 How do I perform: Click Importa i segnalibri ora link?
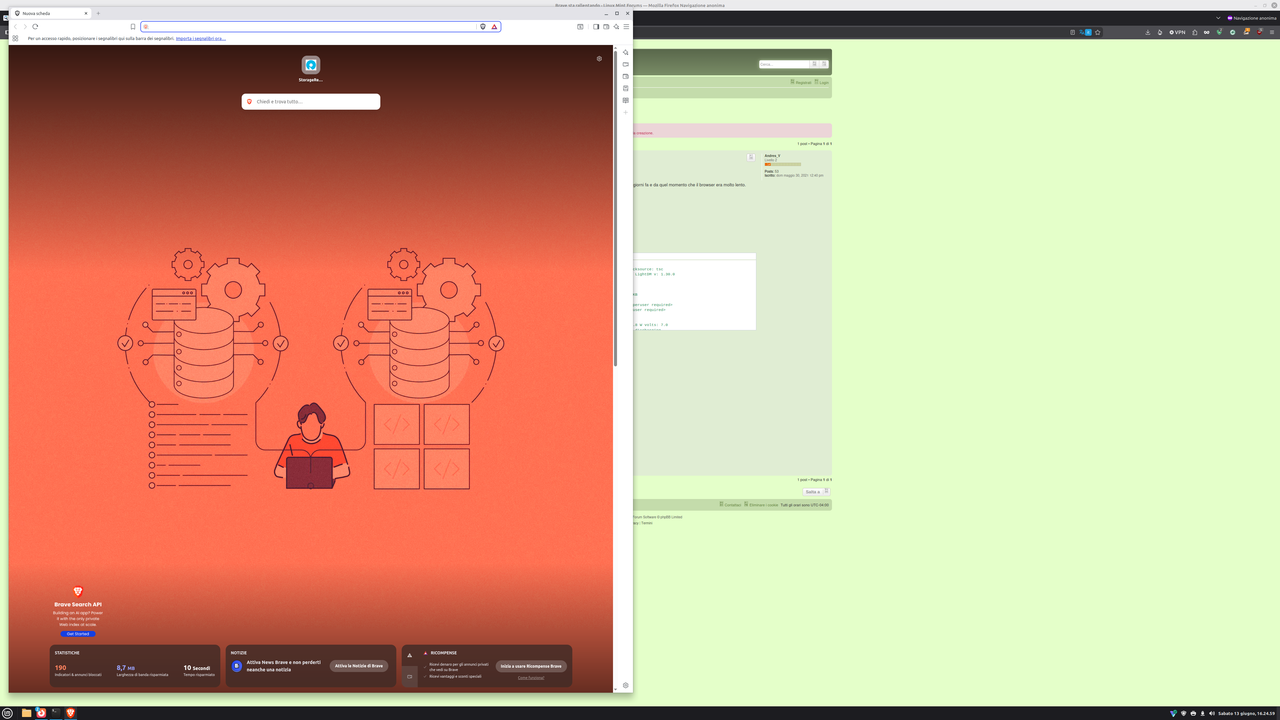(x=201, y=38)
